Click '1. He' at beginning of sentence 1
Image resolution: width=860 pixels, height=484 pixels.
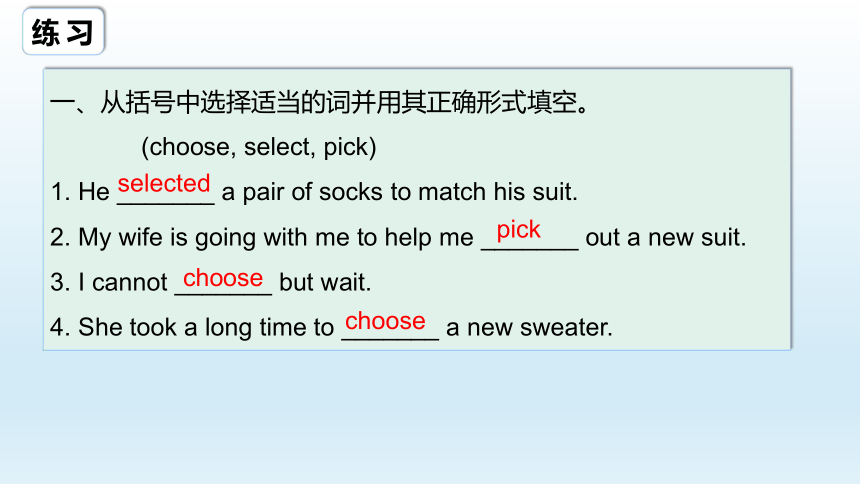pyautogui.click(x=80, y=192)
